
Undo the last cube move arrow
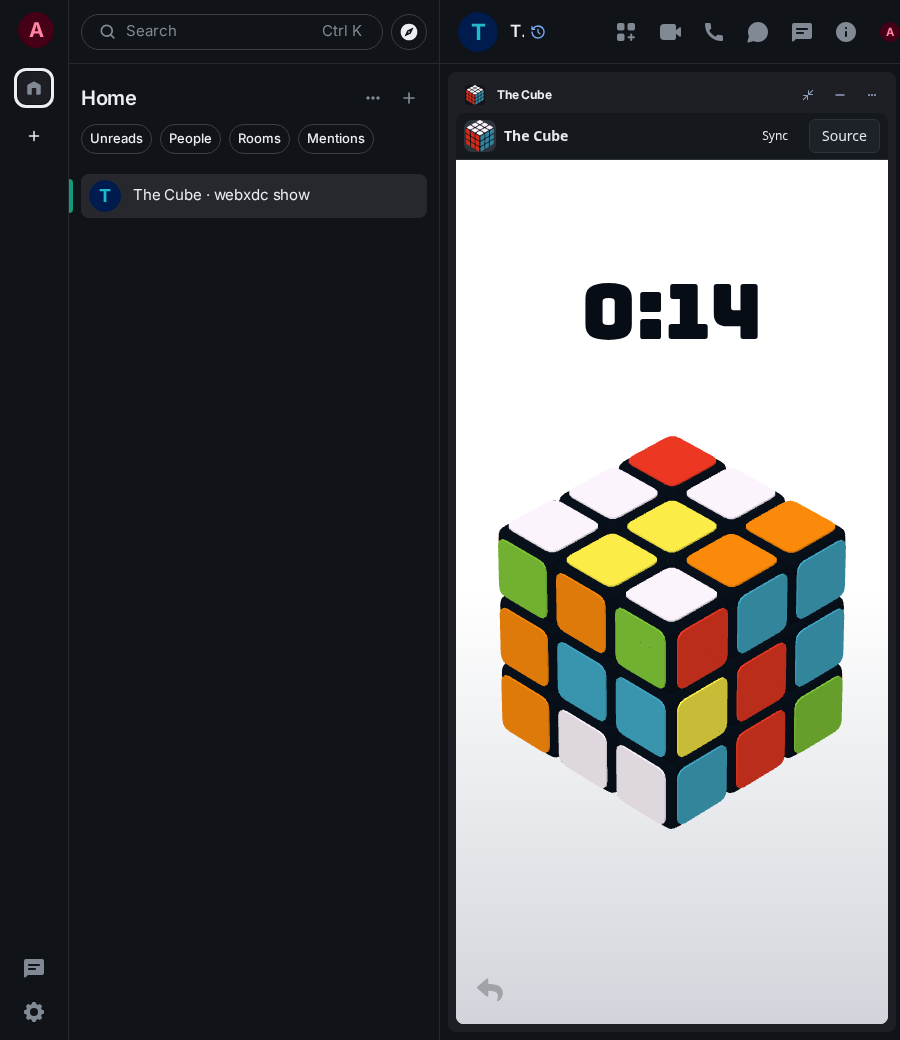490,990
